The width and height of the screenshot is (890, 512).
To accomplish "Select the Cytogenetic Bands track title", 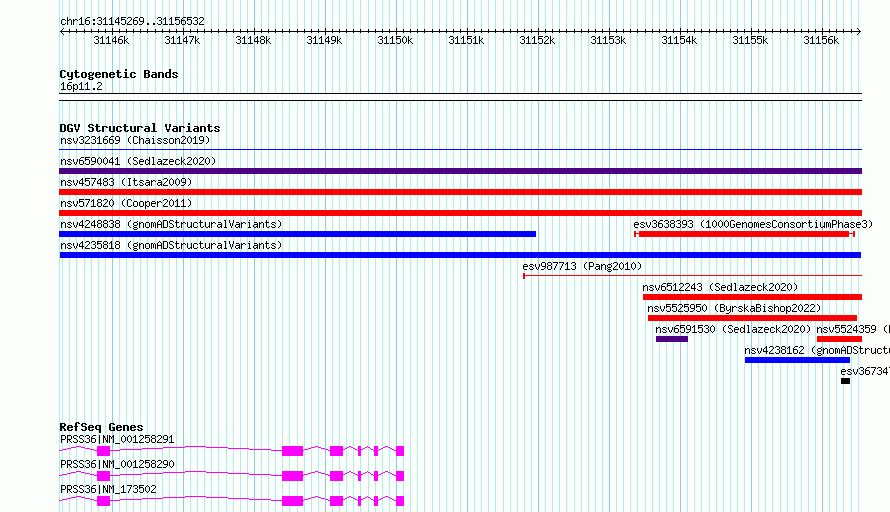I will coord(119,74).
